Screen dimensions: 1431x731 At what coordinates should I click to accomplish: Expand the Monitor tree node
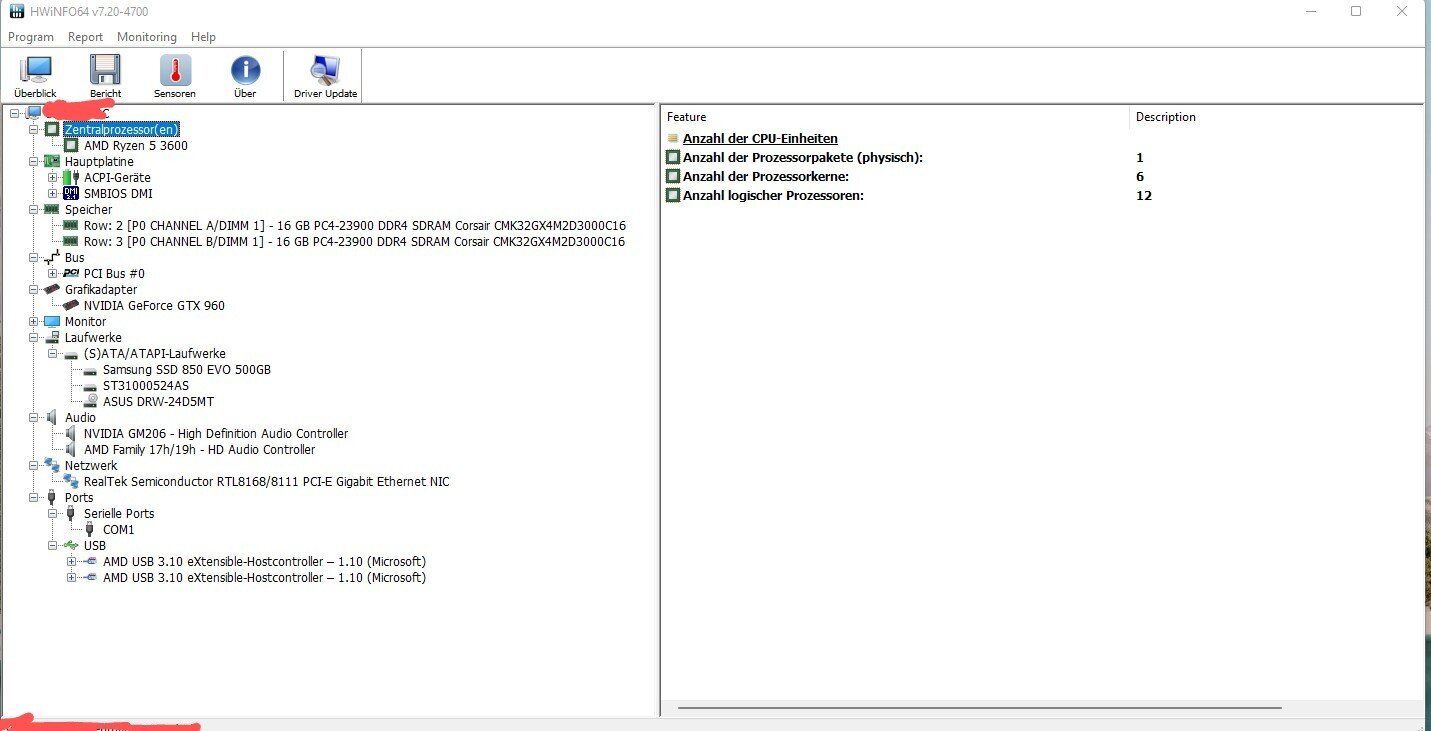pos(34,322)
